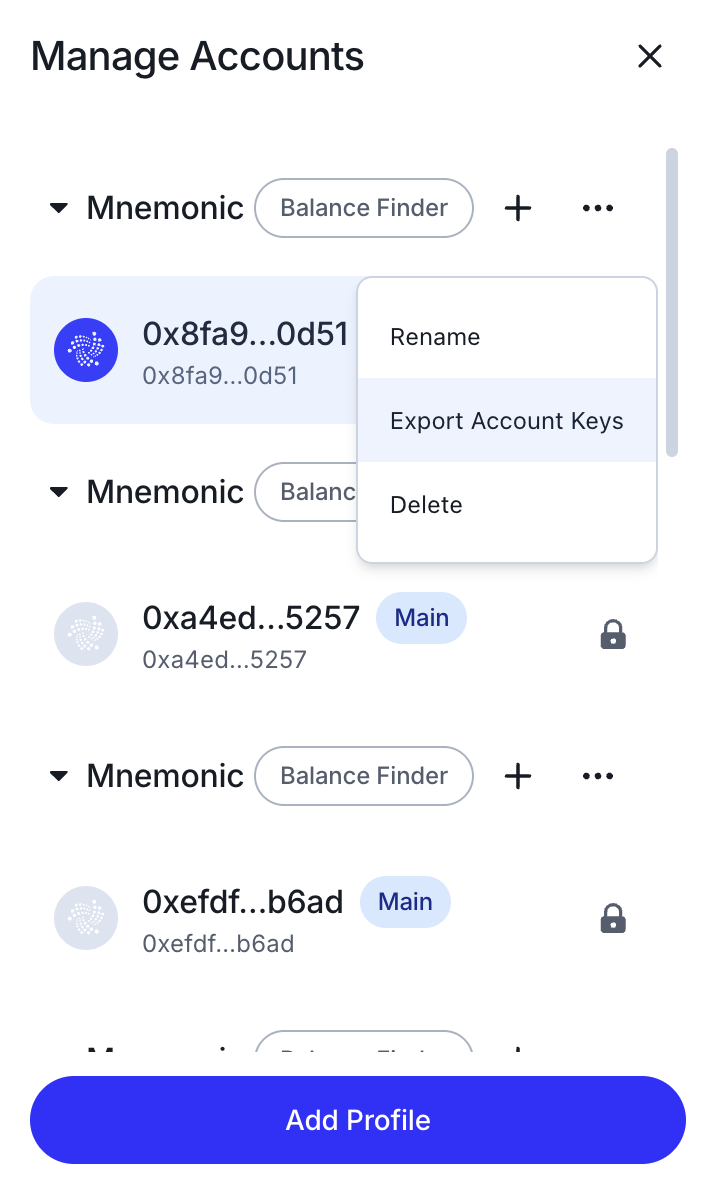Click the Main badge on account 0xefdf...b6ad
This screenshot has width=716, height=1188.
pos(405,901)
